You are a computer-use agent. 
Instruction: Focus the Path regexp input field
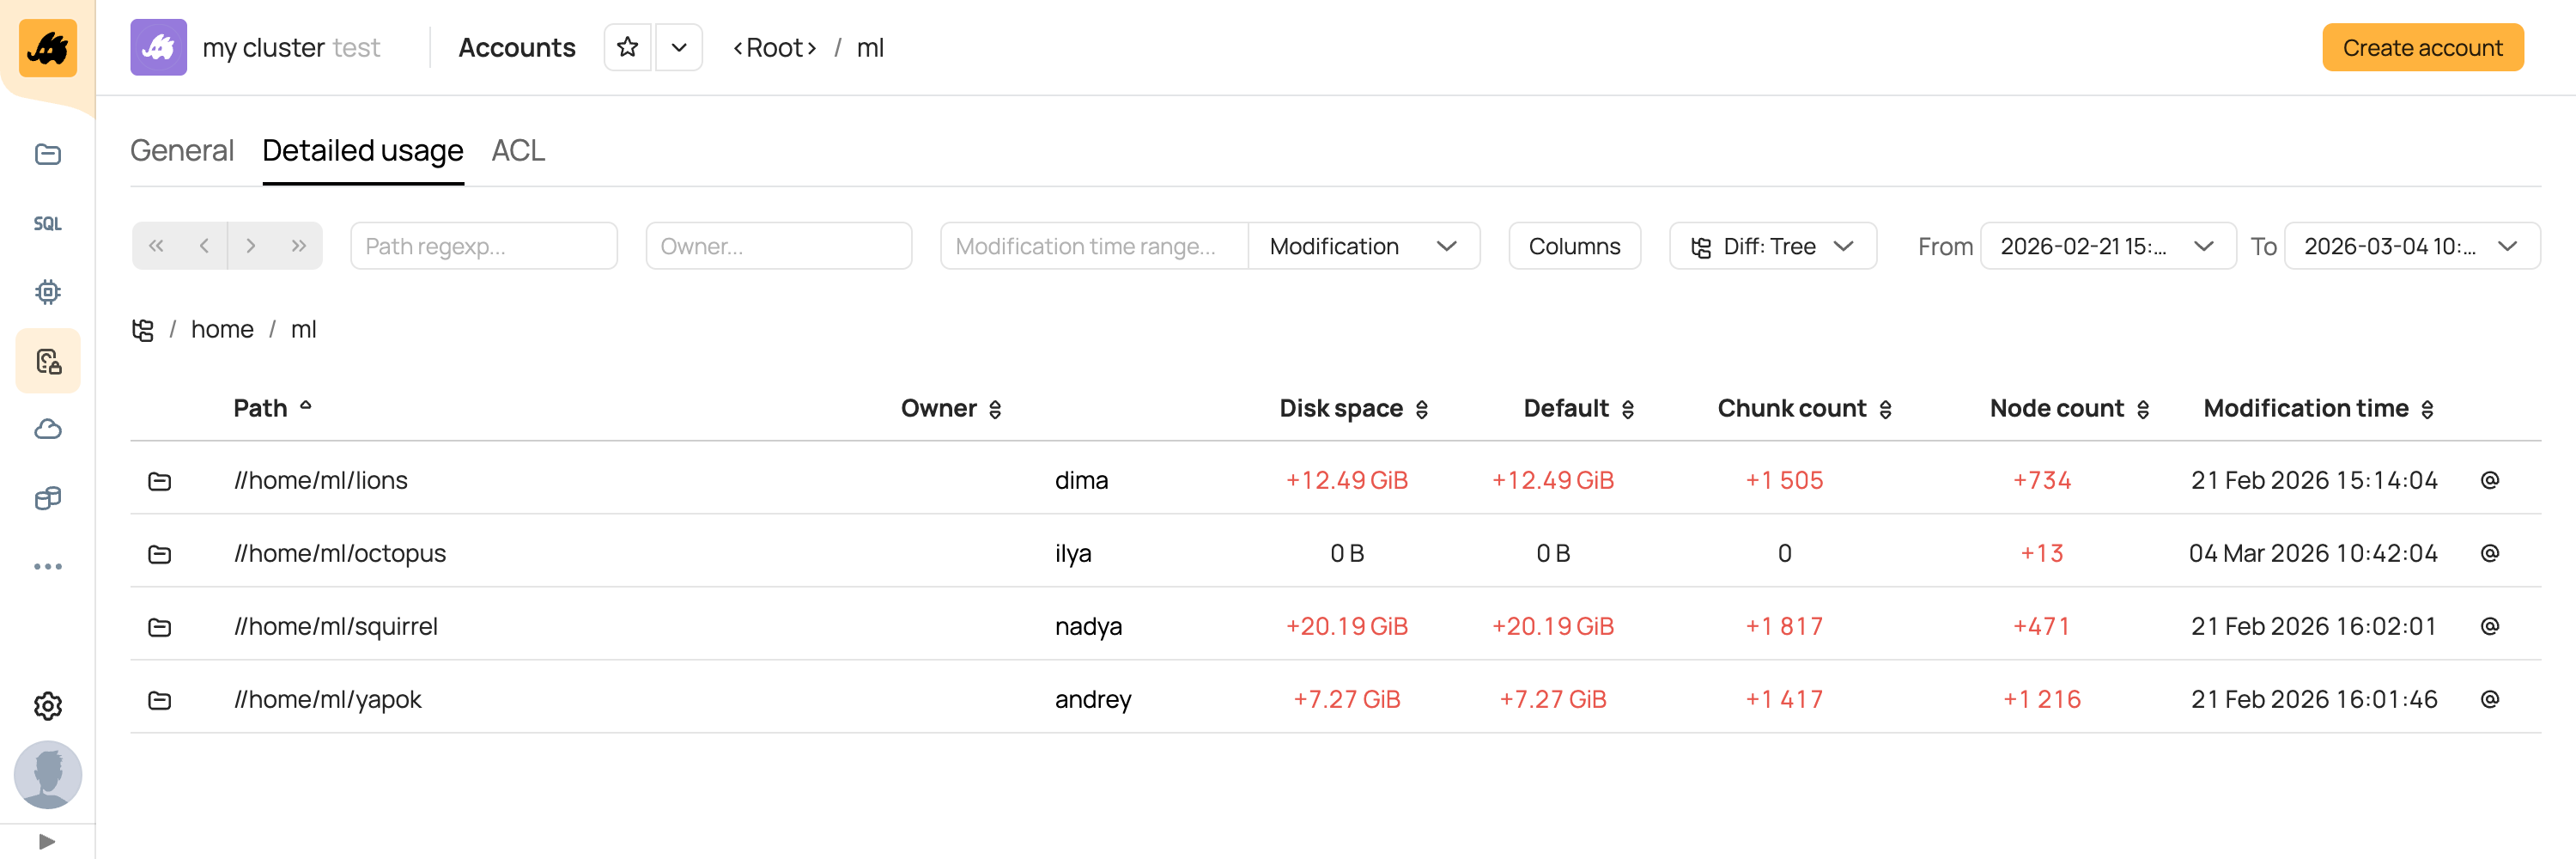(x=484, y=246)
